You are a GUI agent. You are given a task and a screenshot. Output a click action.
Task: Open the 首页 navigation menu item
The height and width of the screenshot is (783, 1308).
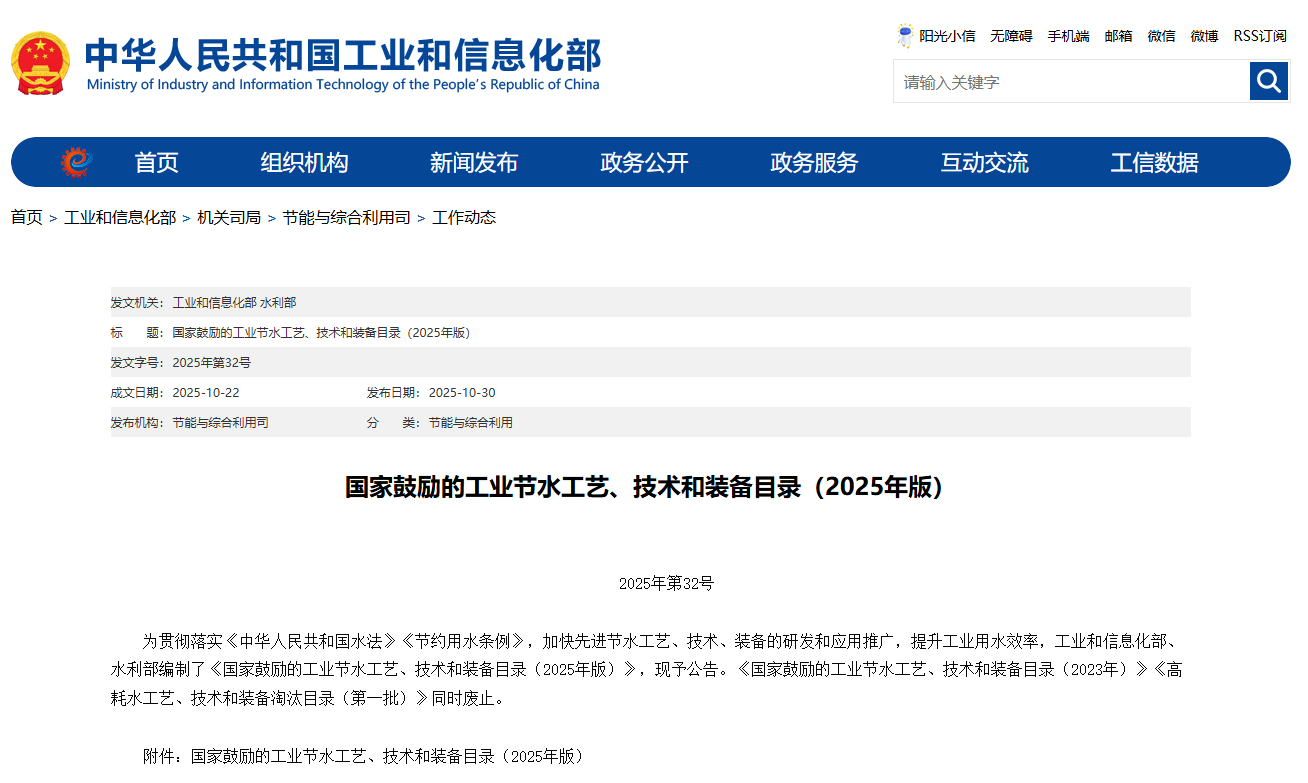click(157, 163)
